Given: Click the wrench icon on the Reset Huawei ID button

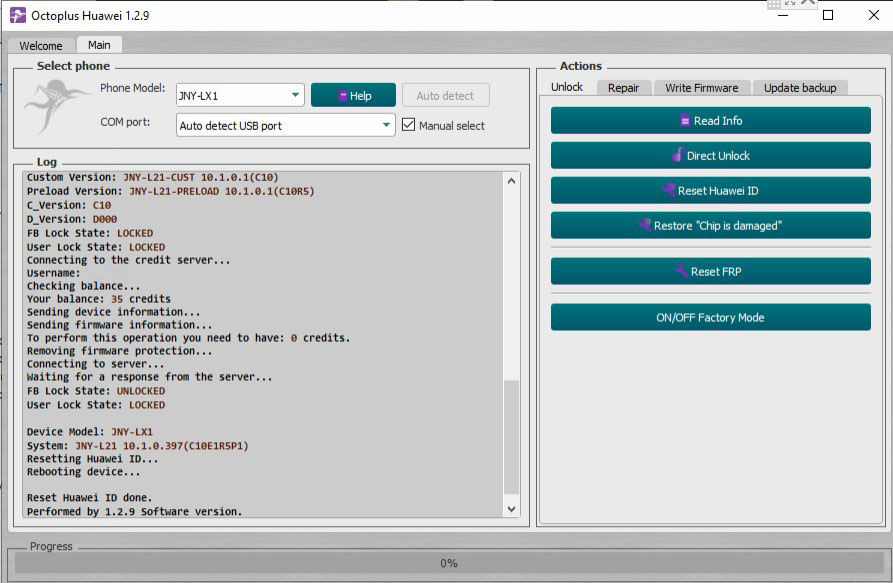Looking at the screenshot, I should 669,190.
